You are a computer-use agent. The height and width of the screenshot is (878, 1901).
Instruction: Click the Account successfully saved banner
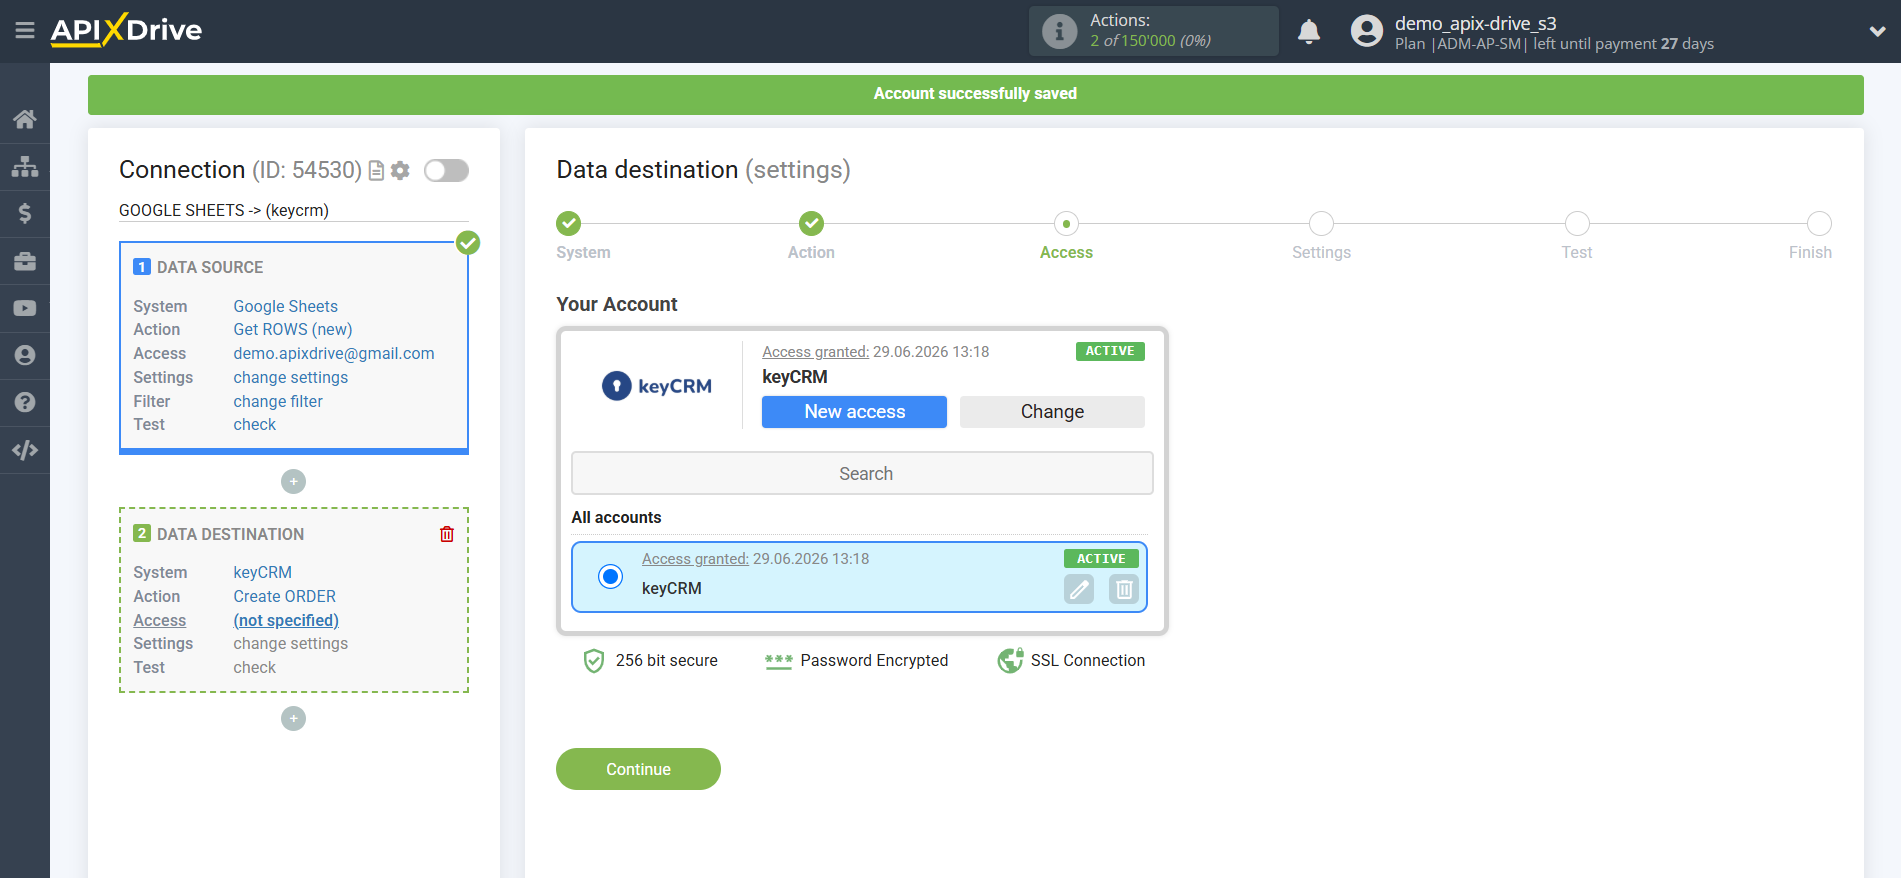coord(975,94)
